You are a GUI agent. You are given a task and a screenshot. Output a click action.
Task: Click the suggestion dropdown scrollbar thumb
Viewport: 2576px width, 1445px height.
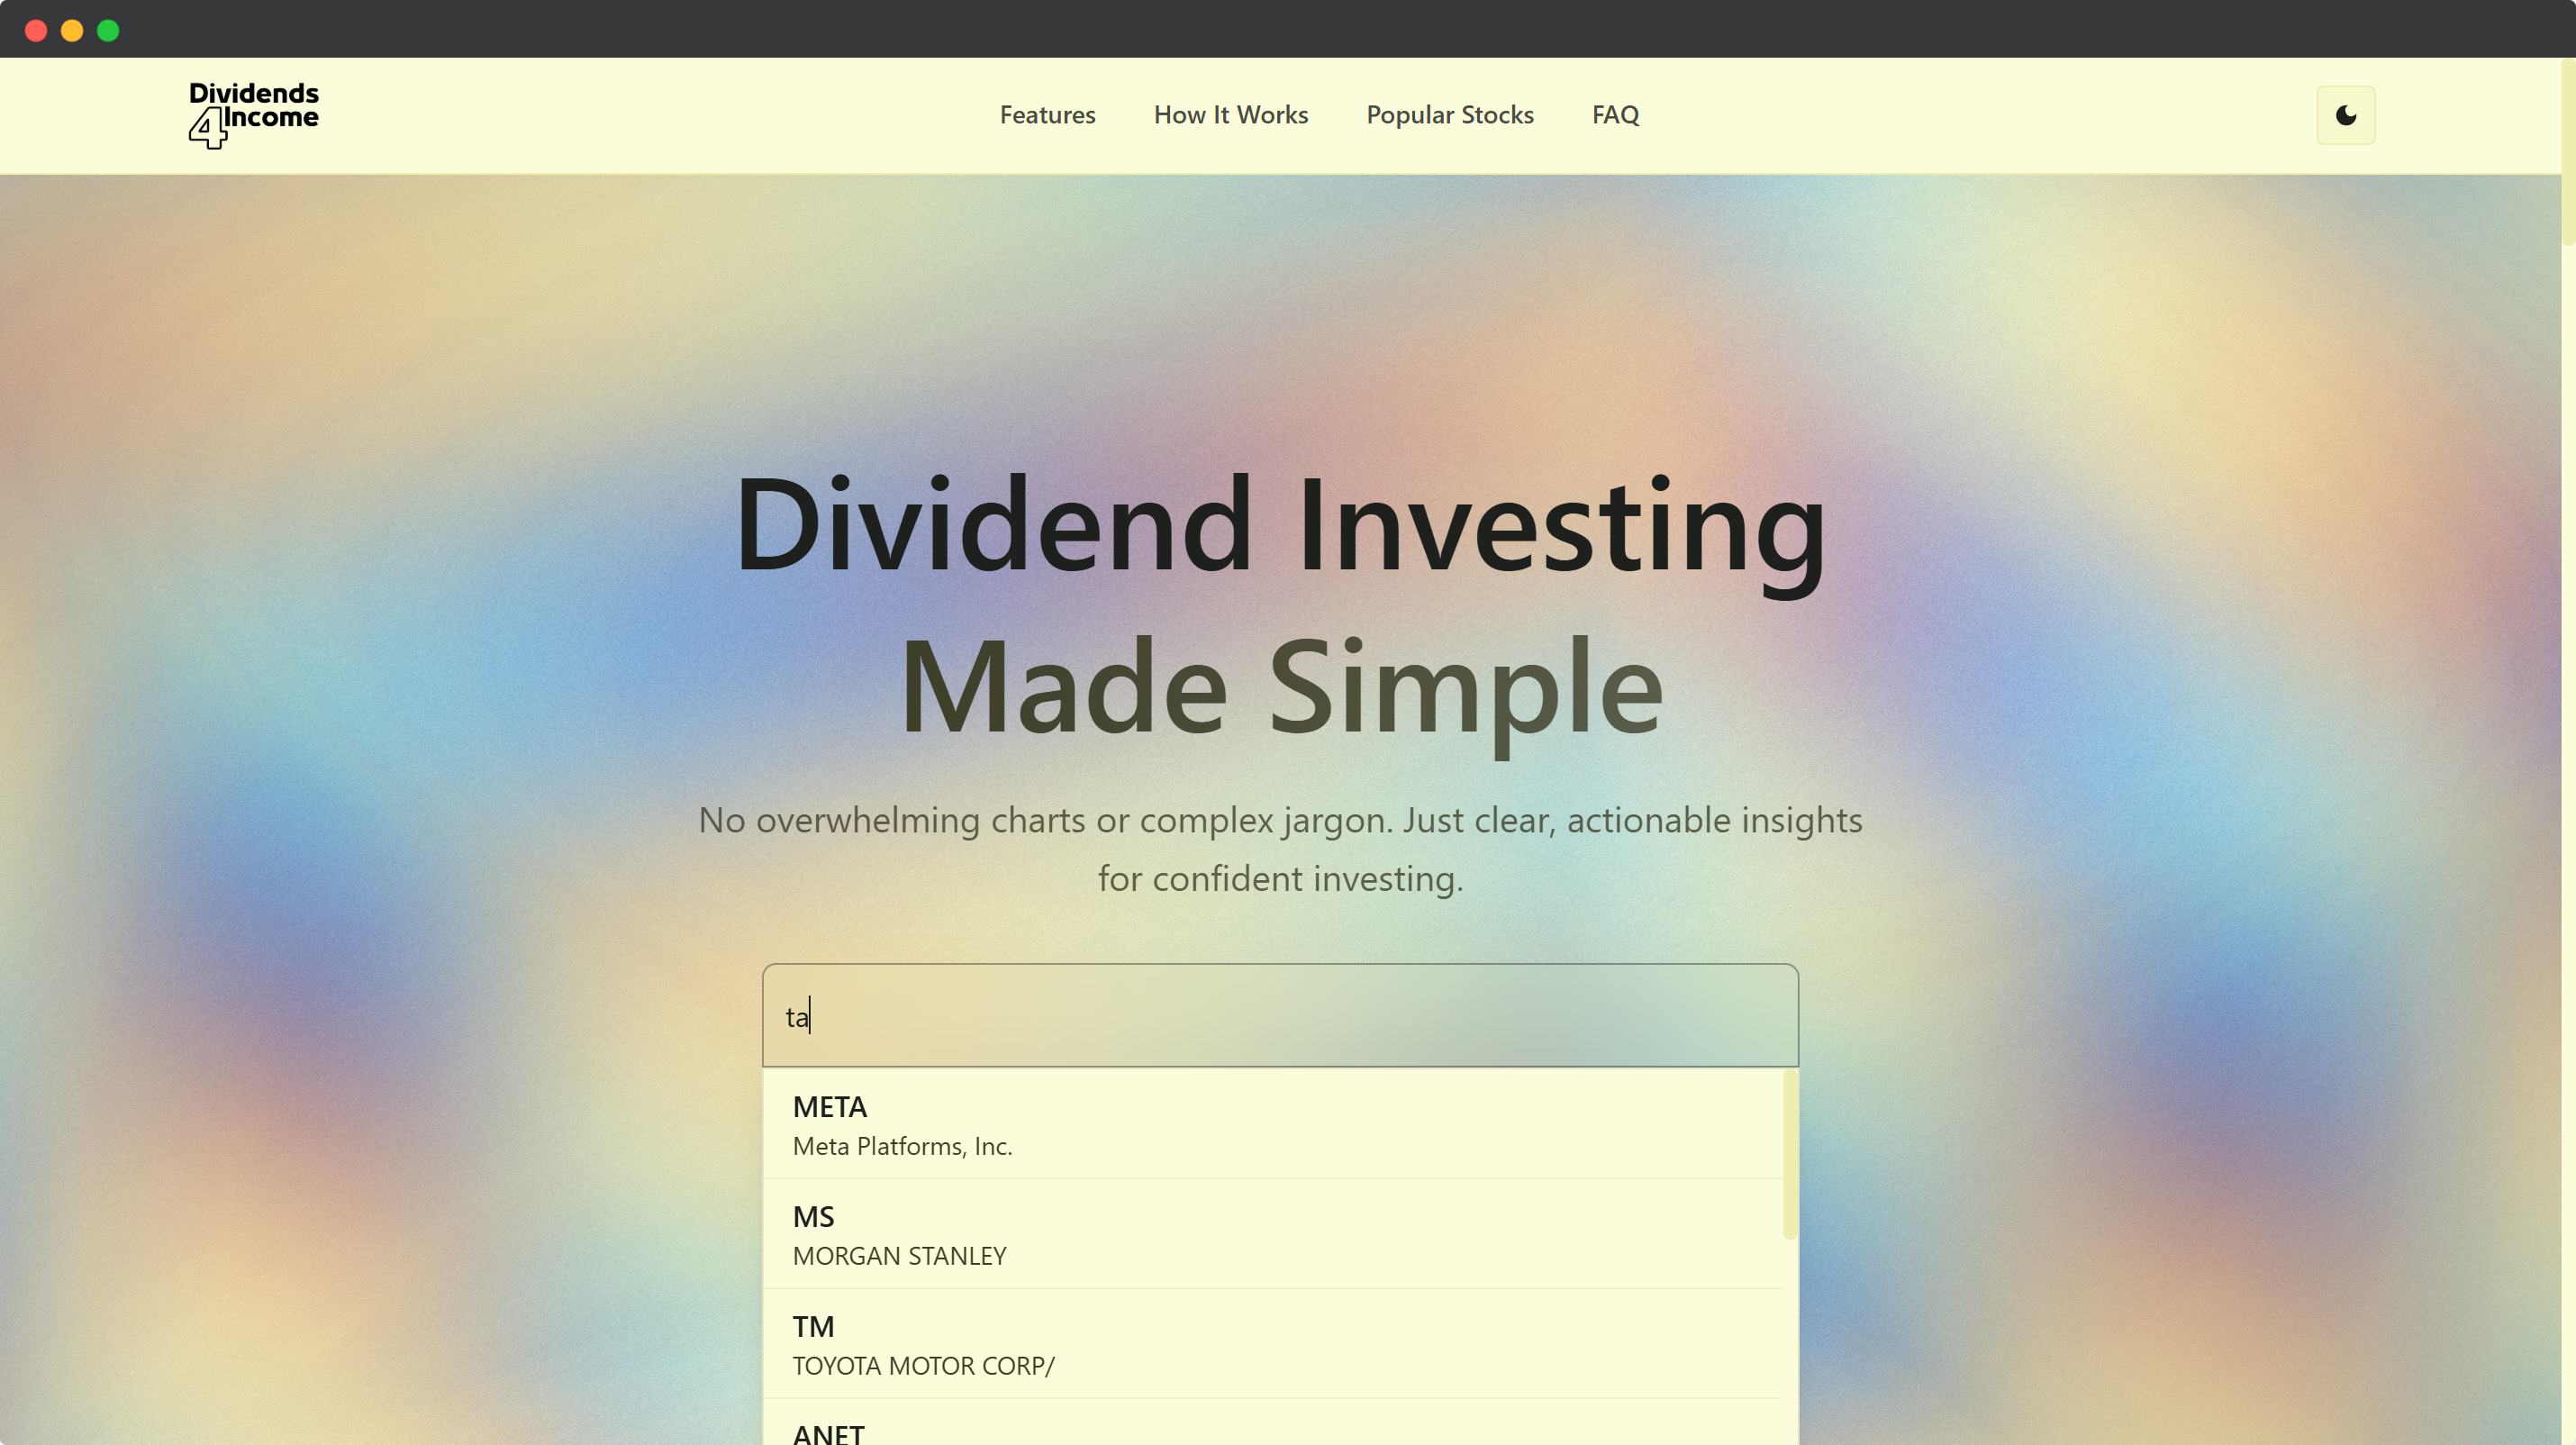[1790, 1154]
